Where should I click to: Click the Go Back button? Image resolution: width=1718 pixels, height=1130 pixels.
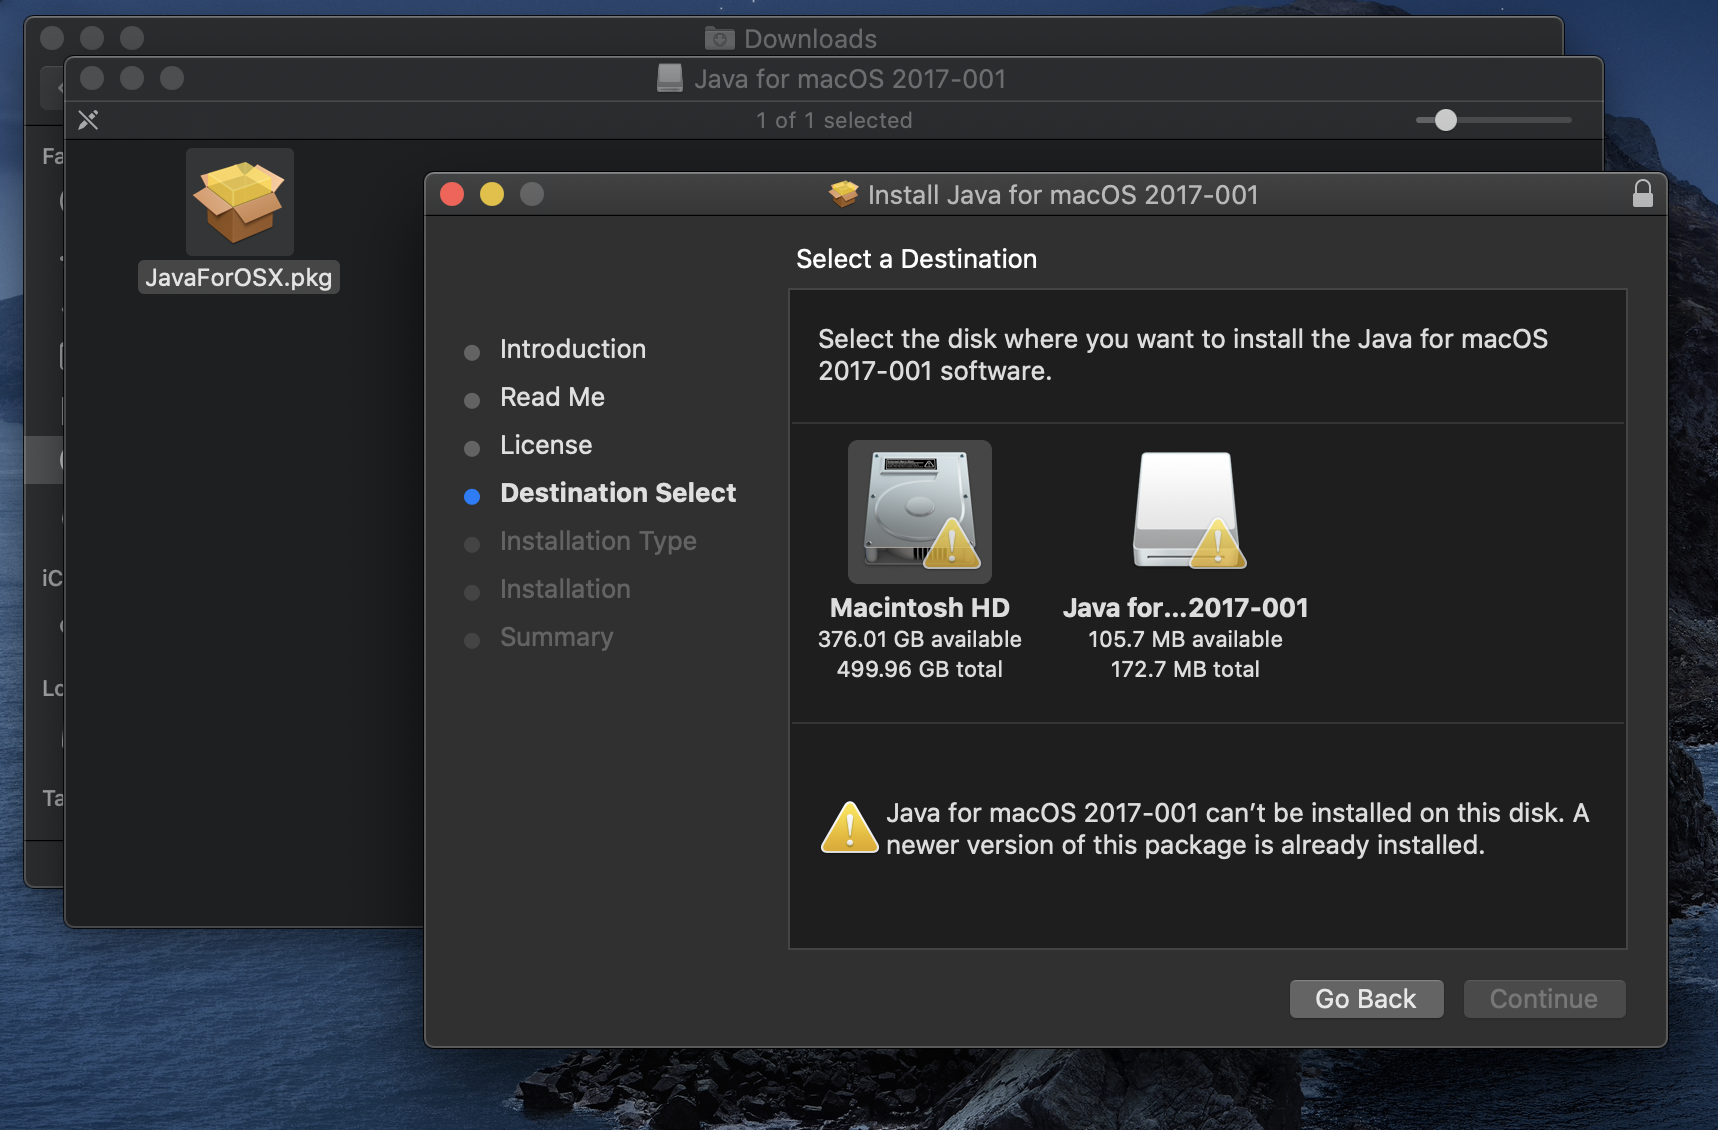(1366, 999)
